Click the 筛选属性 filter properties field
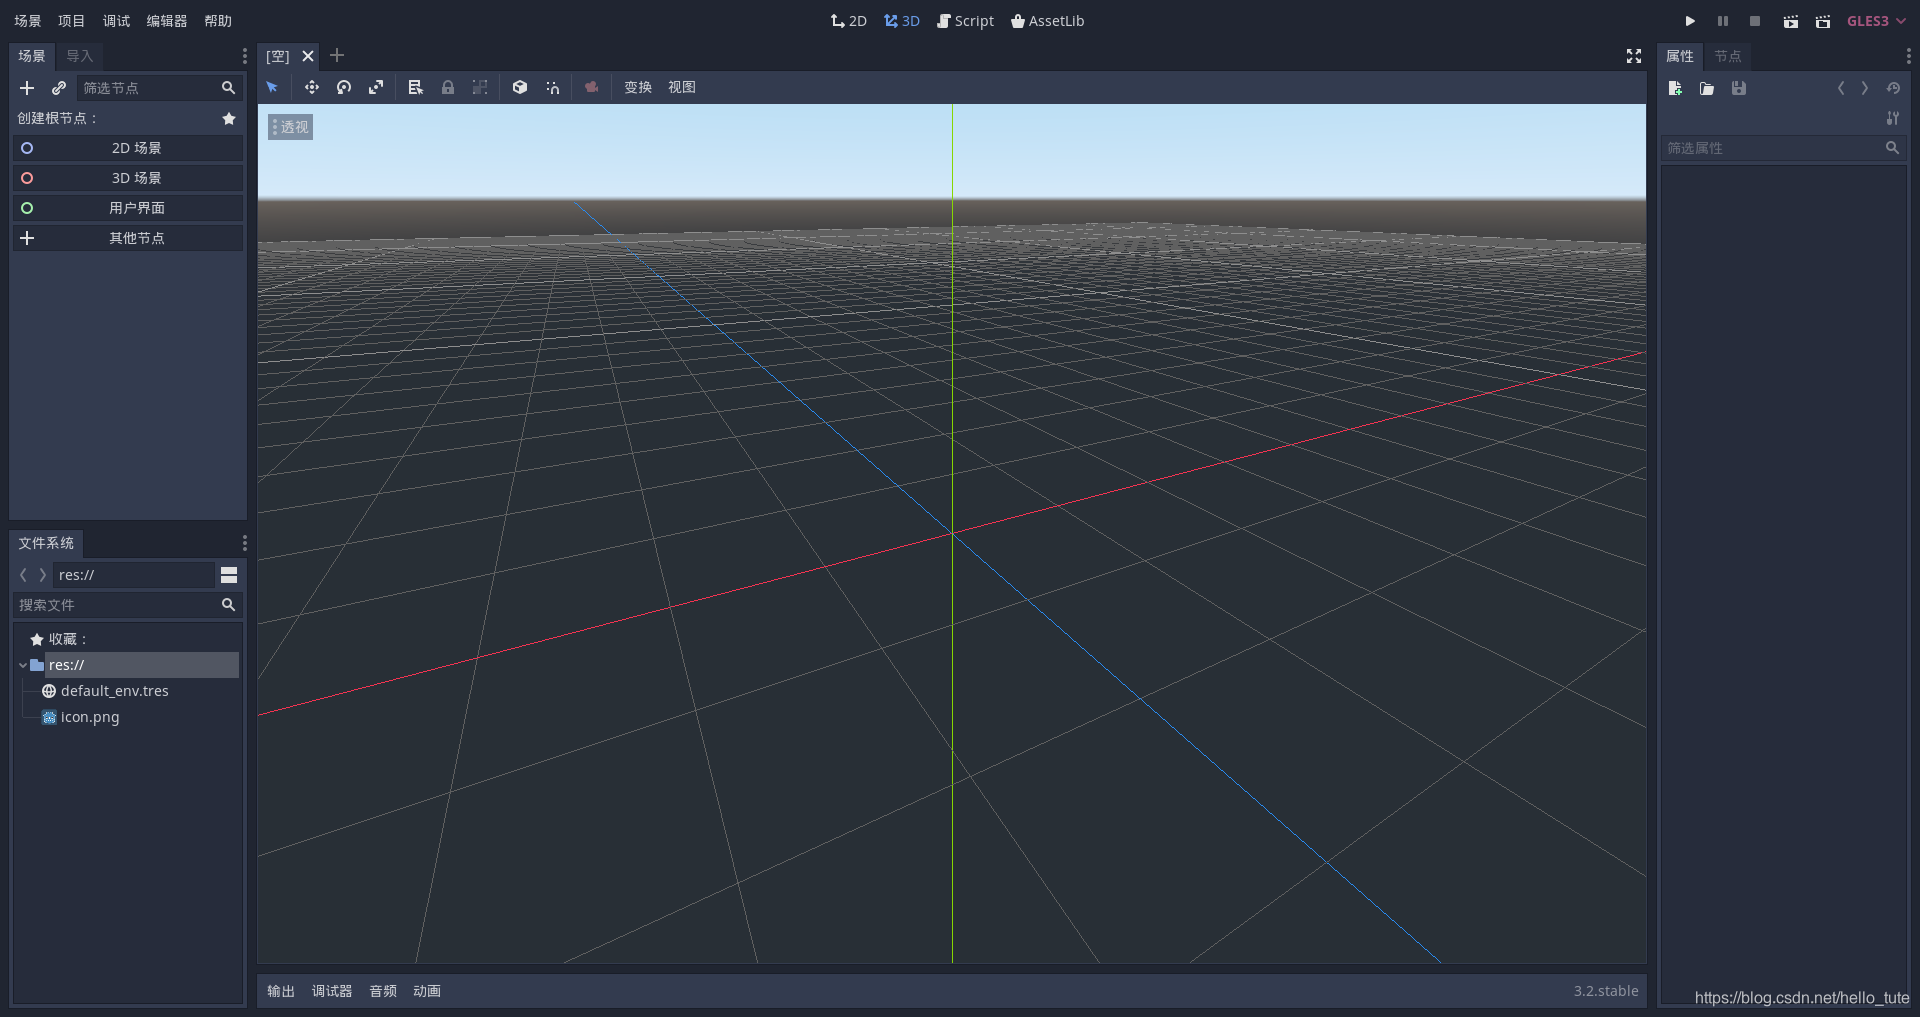 (1783, 148)
